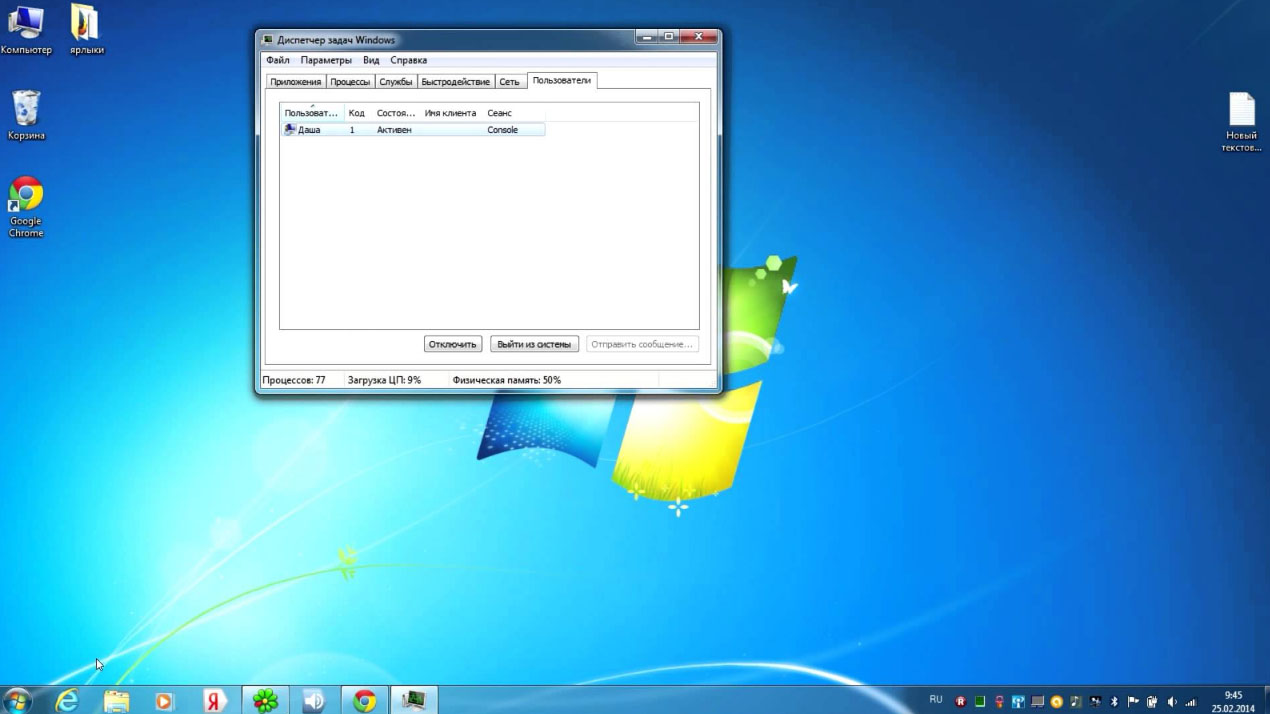This screenshot has height=714, width=1270.
Task: Click the Выйти из системы button
Action: click(x=534, y=344)
